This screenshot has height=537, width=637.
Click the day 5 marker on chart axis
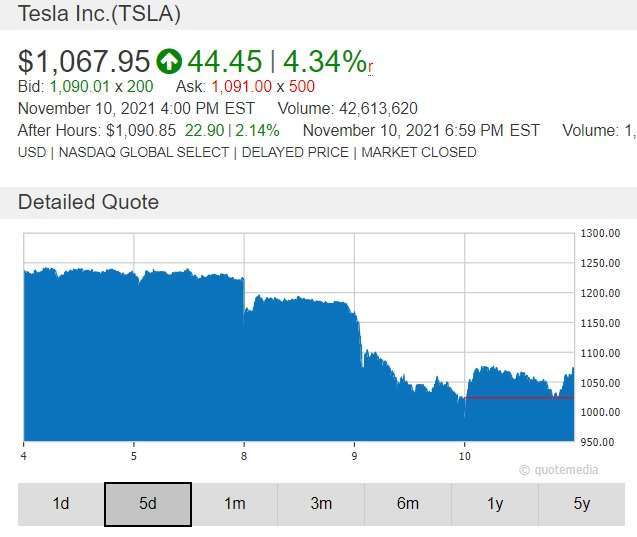pyautogui.click(x=134, y=456)
